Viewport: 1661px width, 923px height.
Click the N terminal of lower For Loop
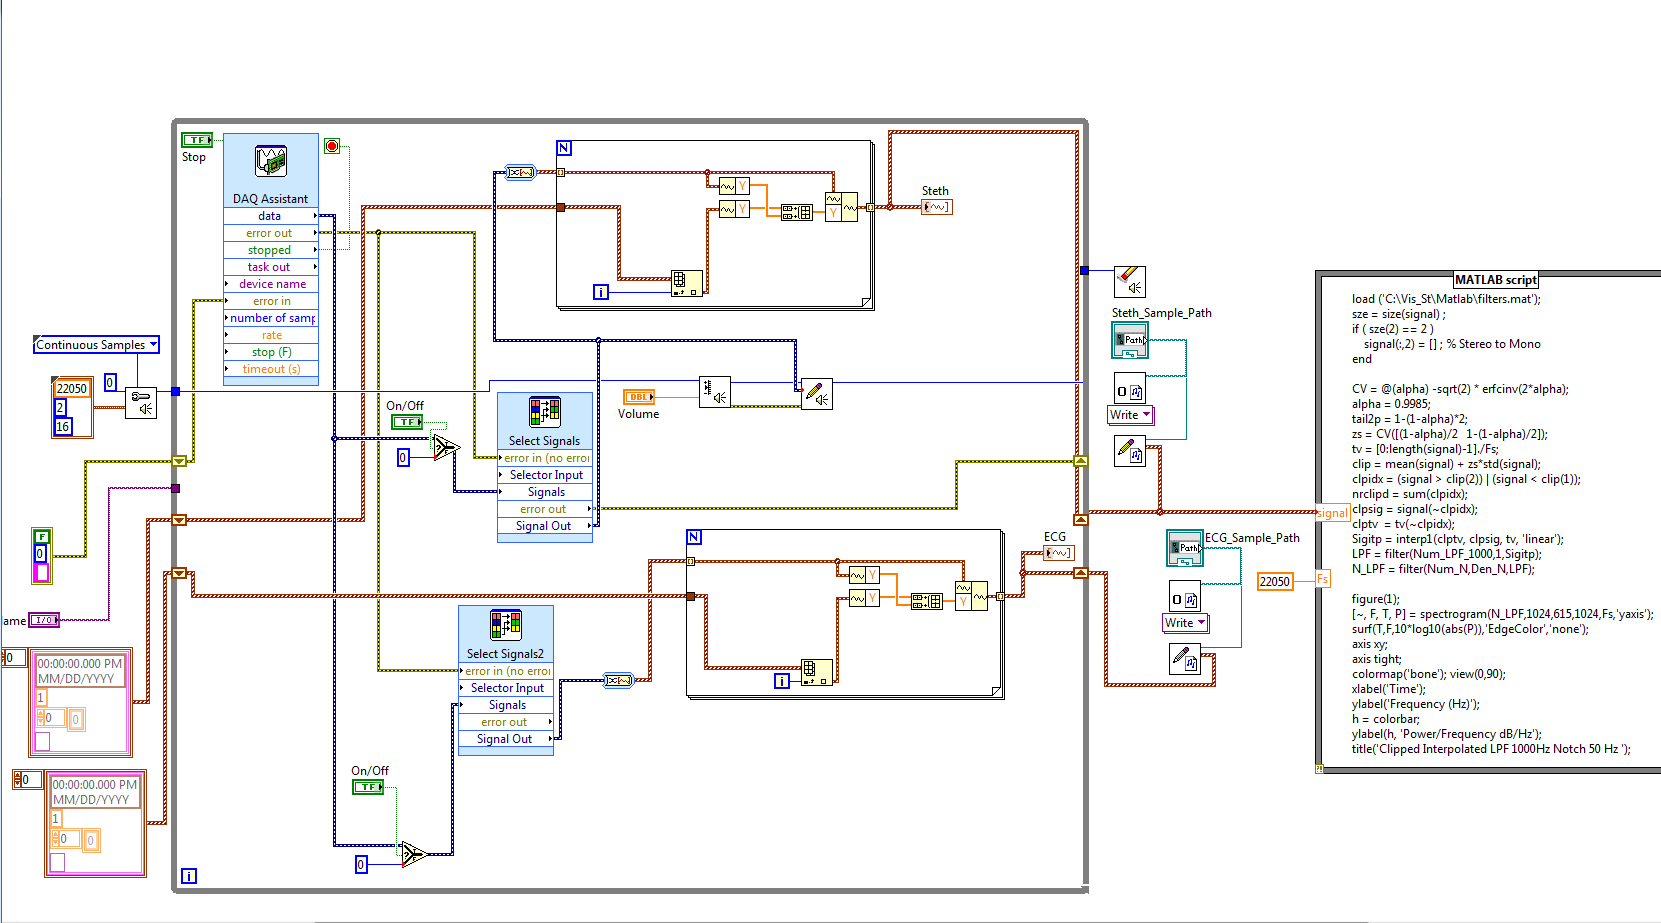pos(694,537)
